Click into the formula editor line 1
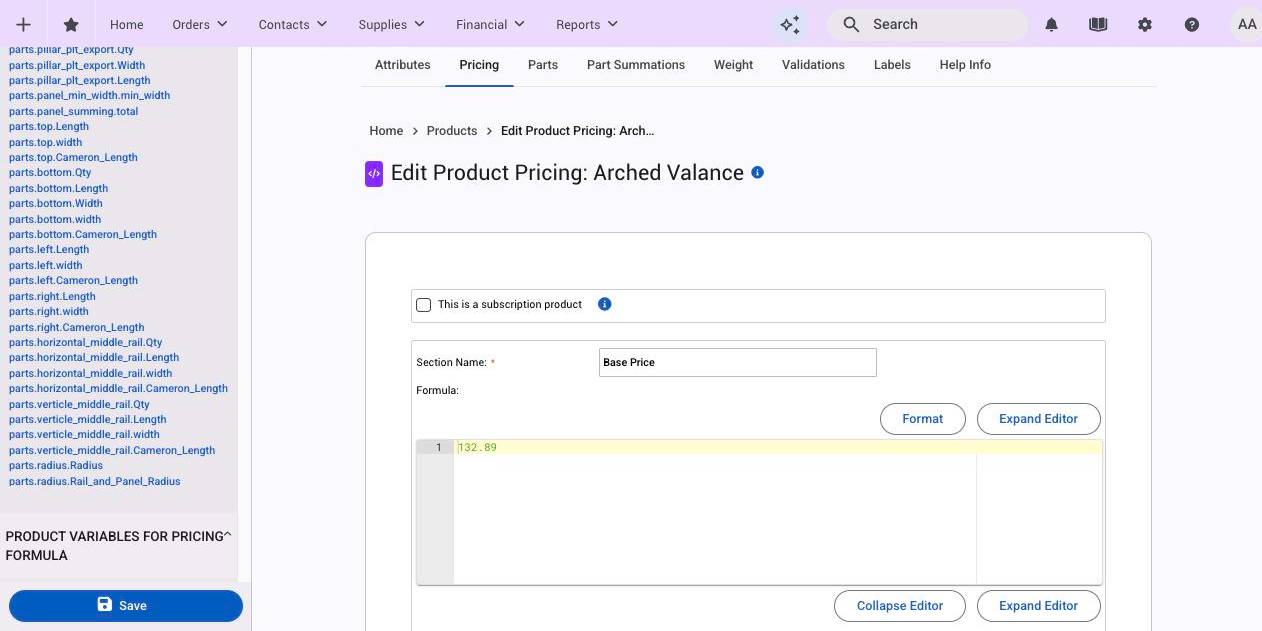 click(x=778, y=447)
